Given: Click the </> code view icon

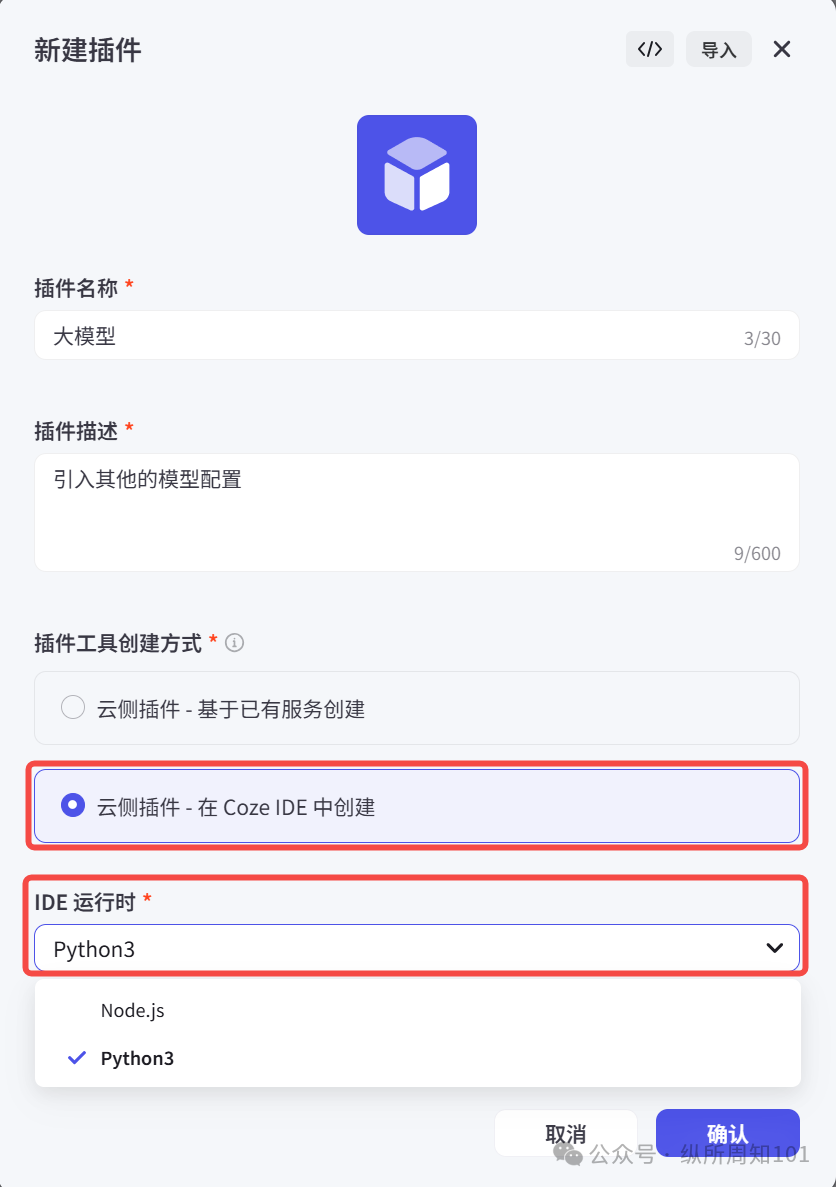Looking at the screenshot, I should pos(649,48).
